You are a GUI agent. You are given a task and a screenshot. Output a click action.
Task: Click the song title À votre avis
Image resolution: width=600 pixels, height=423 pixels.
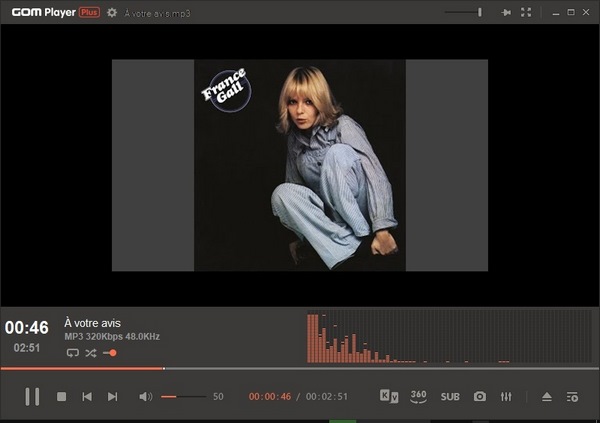[x=92, y=323]
